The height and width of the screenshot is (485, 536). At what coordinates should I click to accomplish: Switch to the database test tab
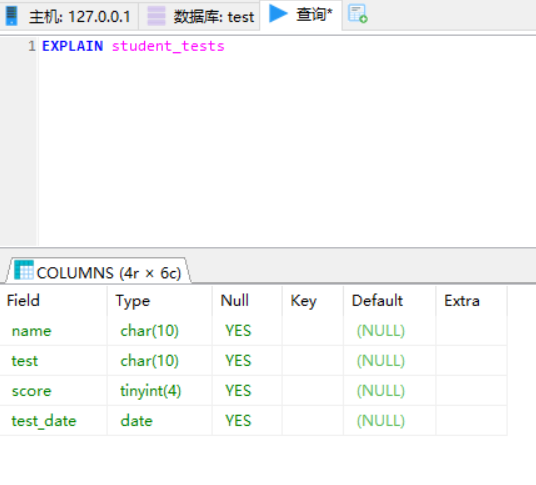pyautogui.click(x=200, y=16)
